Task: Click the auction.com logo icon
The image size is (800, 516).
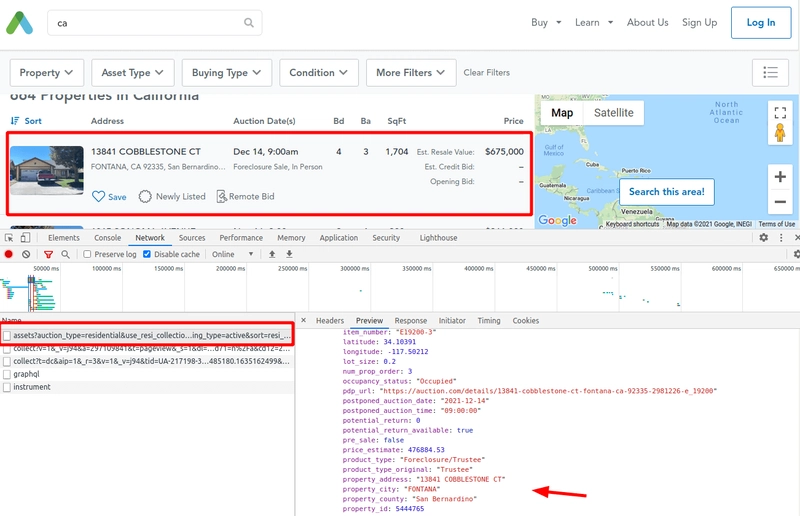Action: (x=19, y=23)
